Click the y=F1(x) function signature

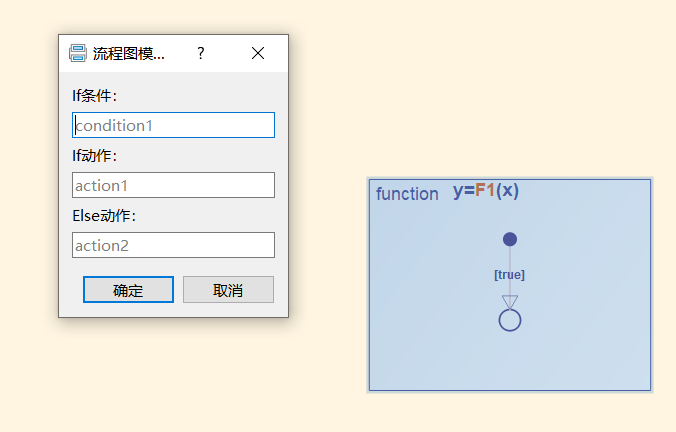486,191
